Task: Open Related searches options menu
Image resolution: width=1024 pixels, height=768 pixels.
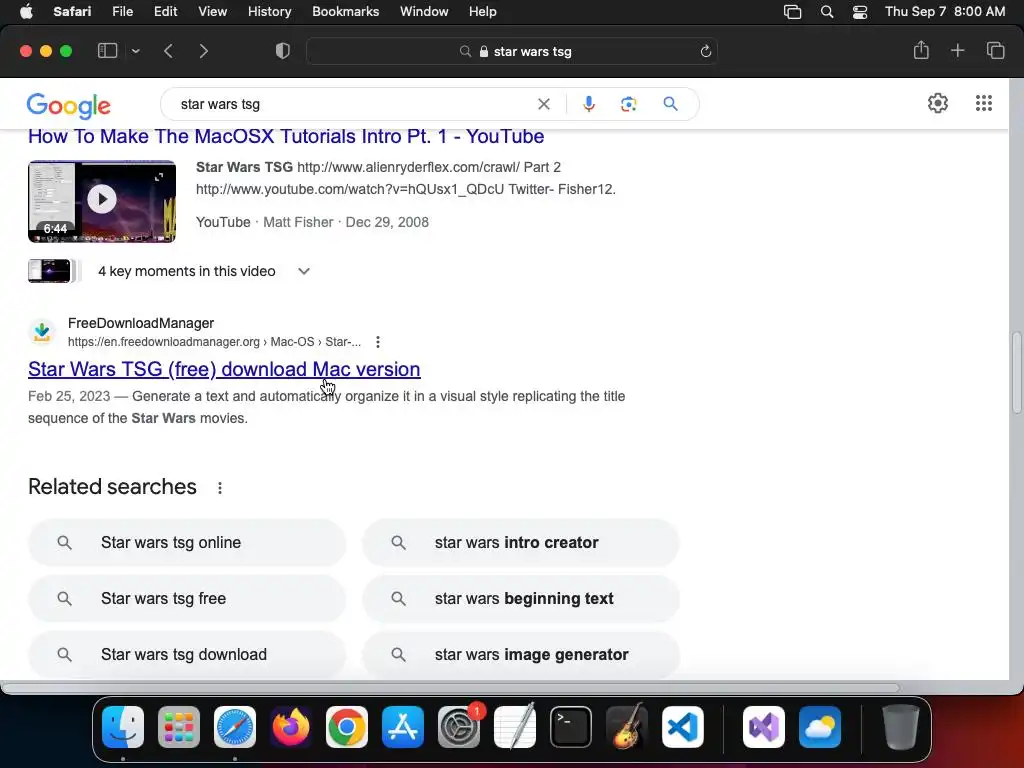Action: click(220, 488)
